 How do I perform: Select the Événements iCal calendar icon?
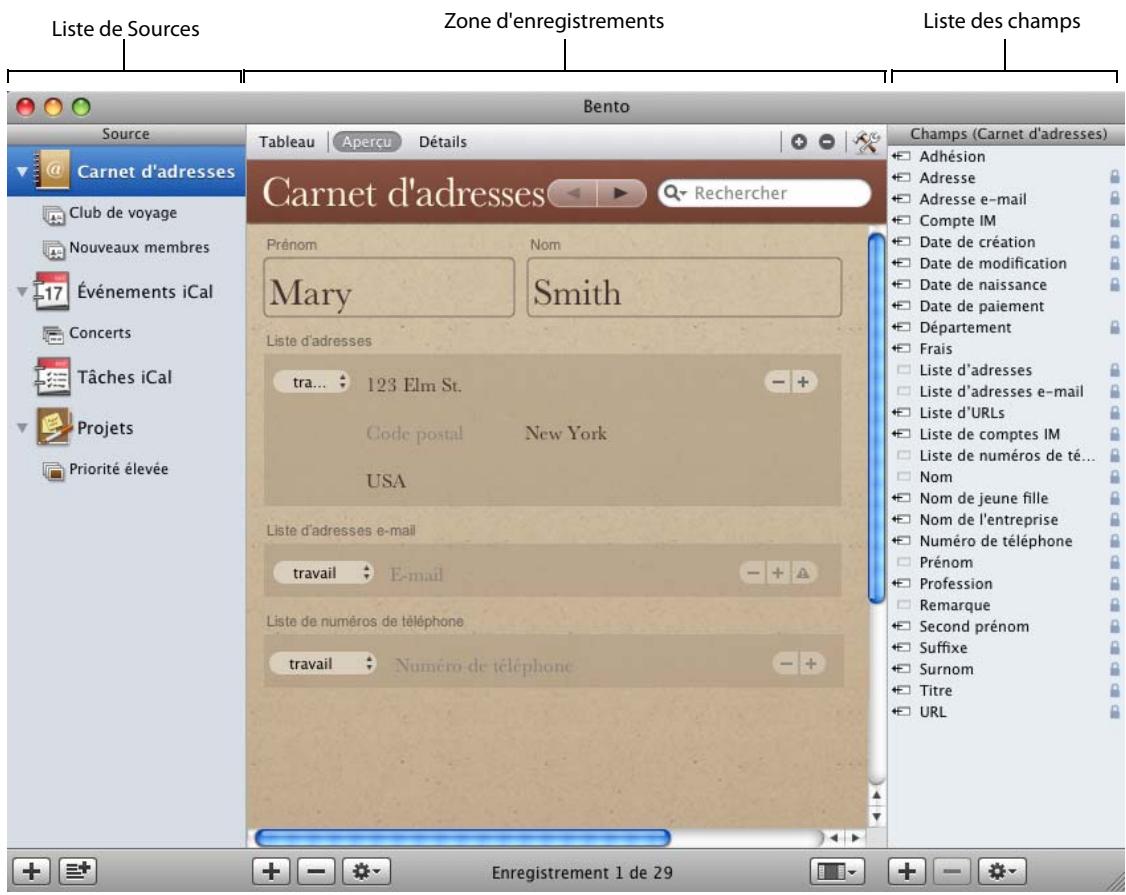click(52, 291)
